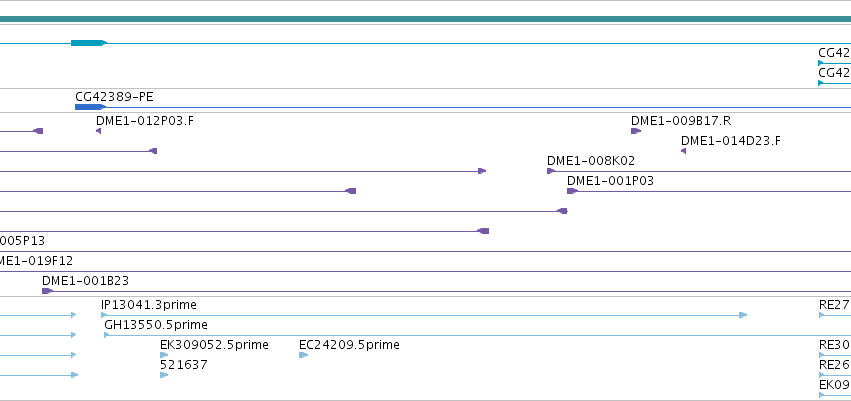Click the DME1-014D23.F label
The width and height of the screenshot is (851, 401).
731,141
